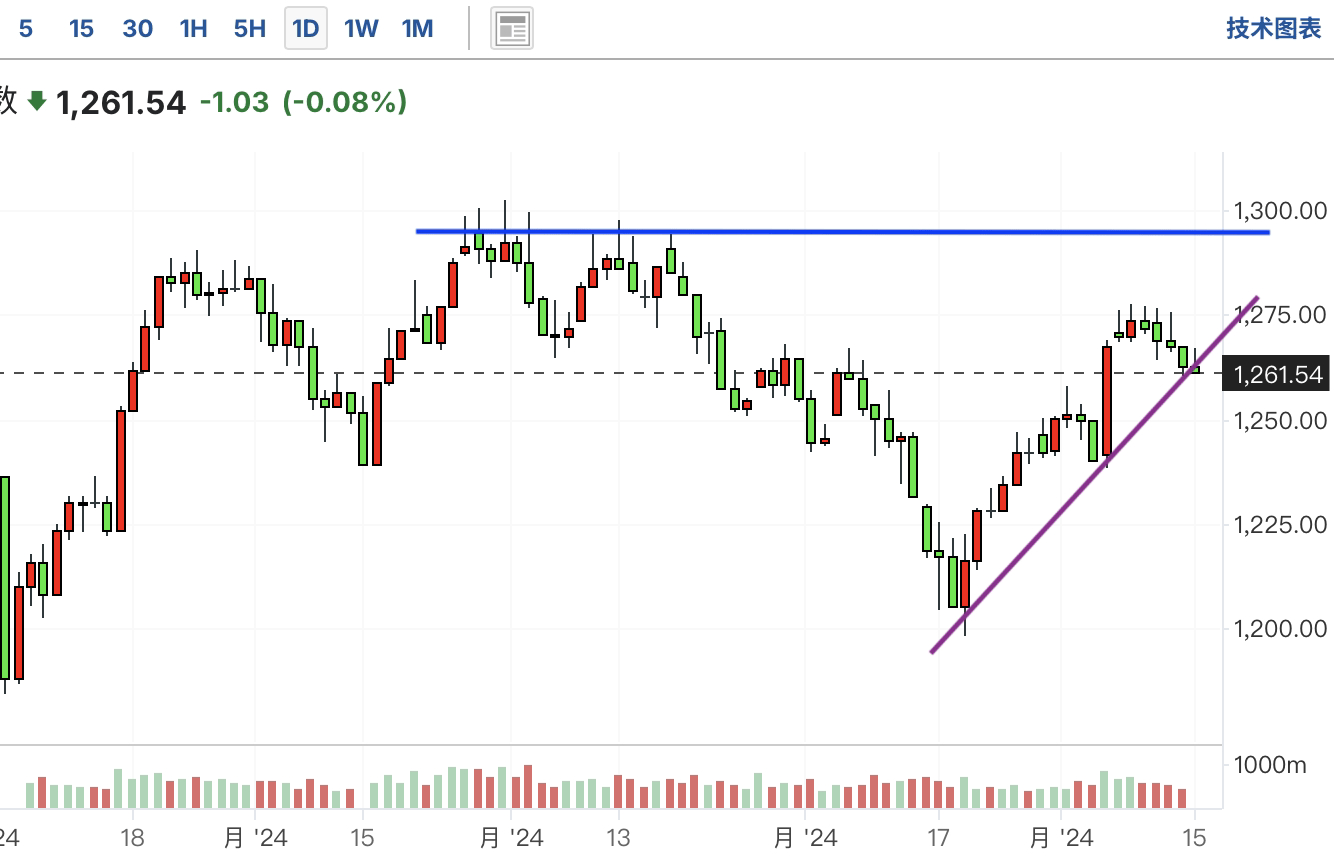Click the 1,250.00 price axis label
Viewport: 1334px width, 852px height.
tap(1281, 420)
